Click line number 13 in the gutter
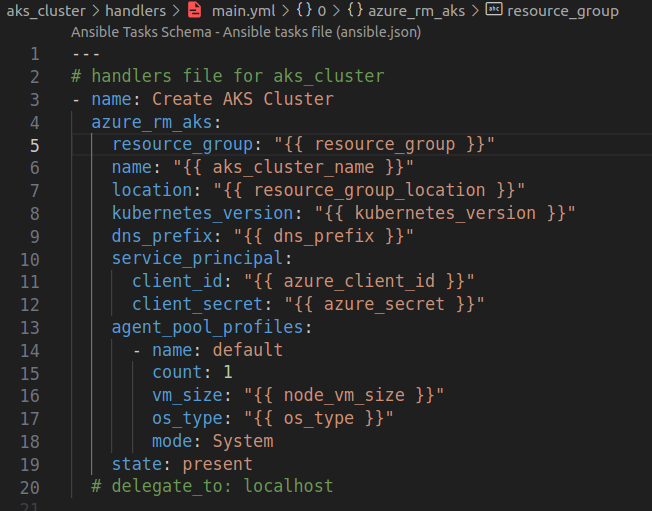652x511 pixels. click(x=30, y=326)
